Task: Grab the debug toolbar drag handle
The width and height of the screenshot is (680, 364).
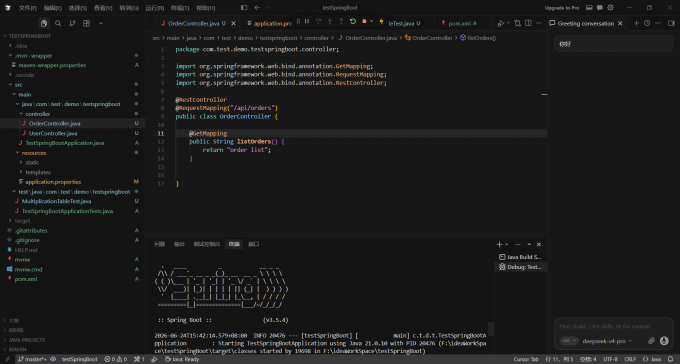Action: (298, 22)
